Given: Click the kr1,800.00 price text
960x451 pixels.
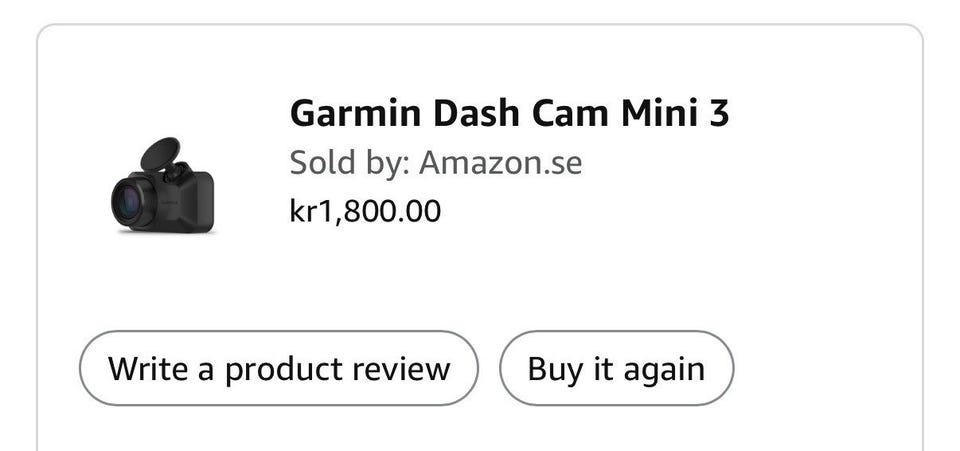Looking at the screenshot, I should (364, 211).
